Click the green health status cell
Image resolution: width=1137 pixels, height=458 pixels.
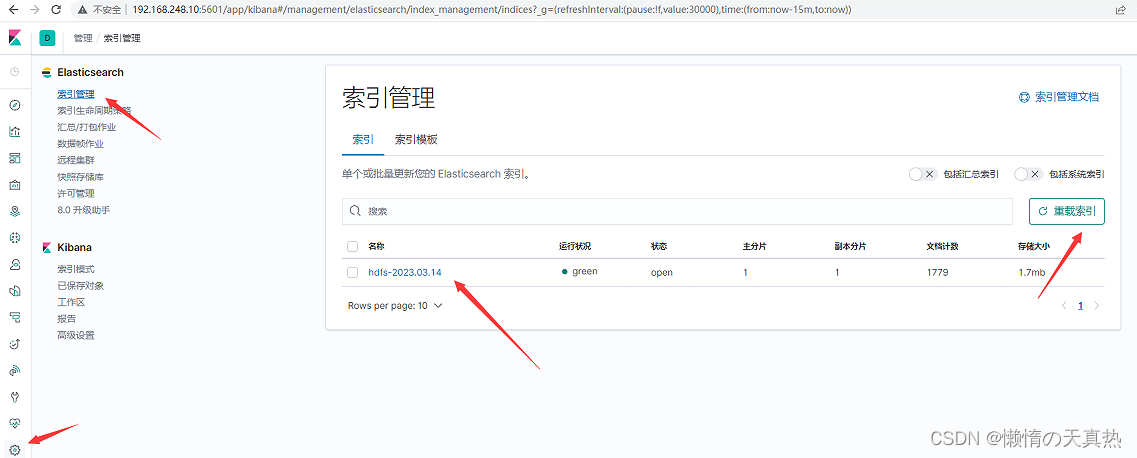click(579, 272)
